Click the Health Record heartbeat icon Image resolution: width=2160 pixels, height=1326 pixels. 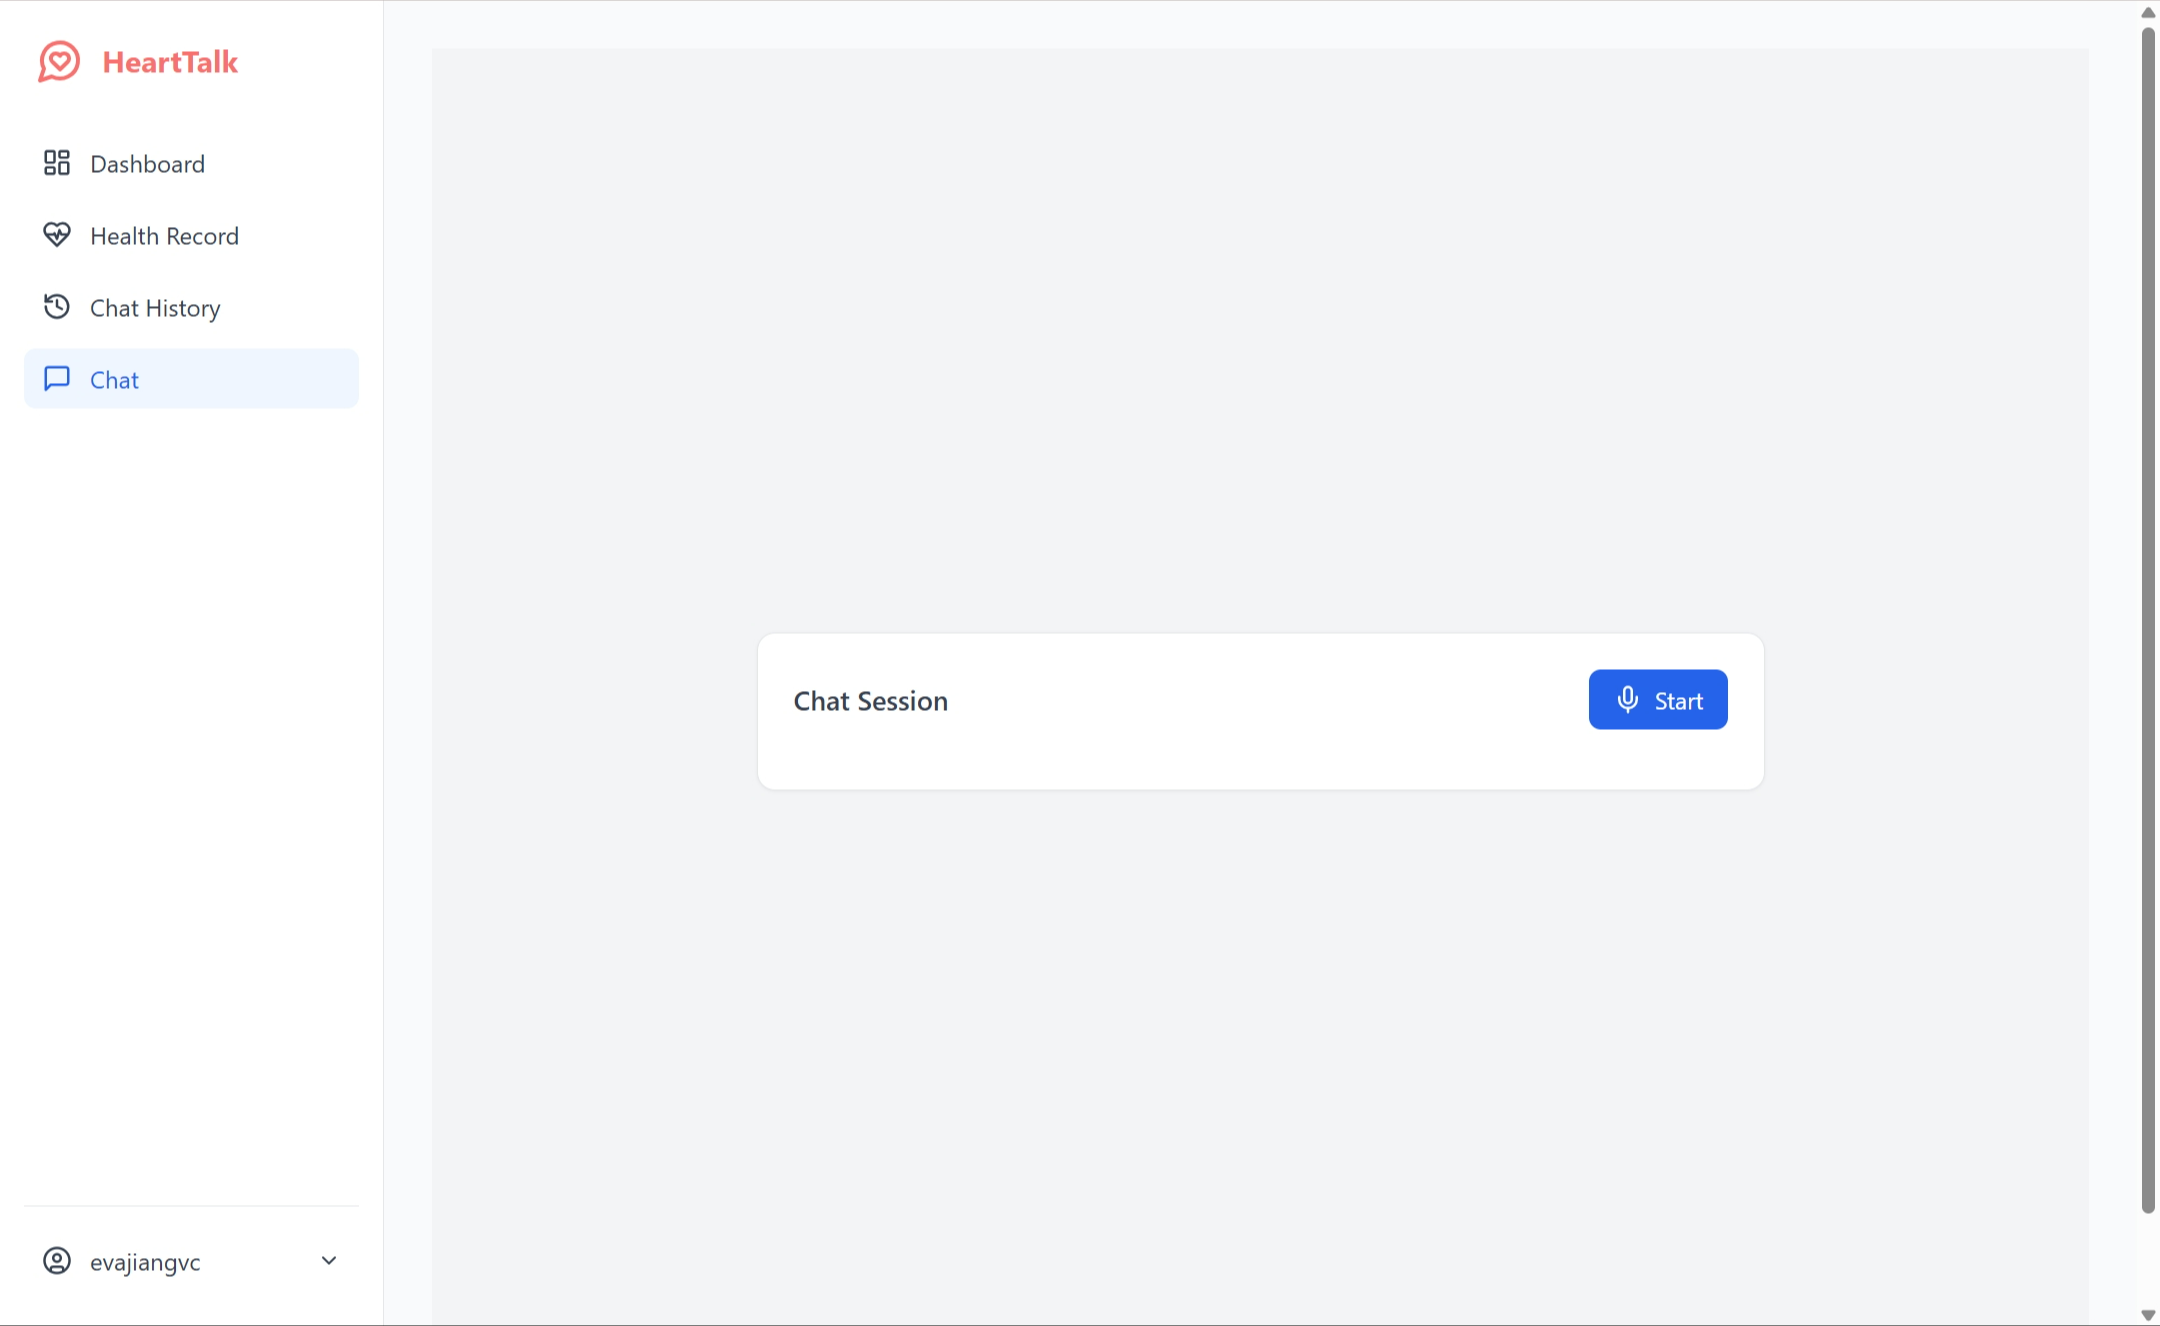[x=57, y=235]
